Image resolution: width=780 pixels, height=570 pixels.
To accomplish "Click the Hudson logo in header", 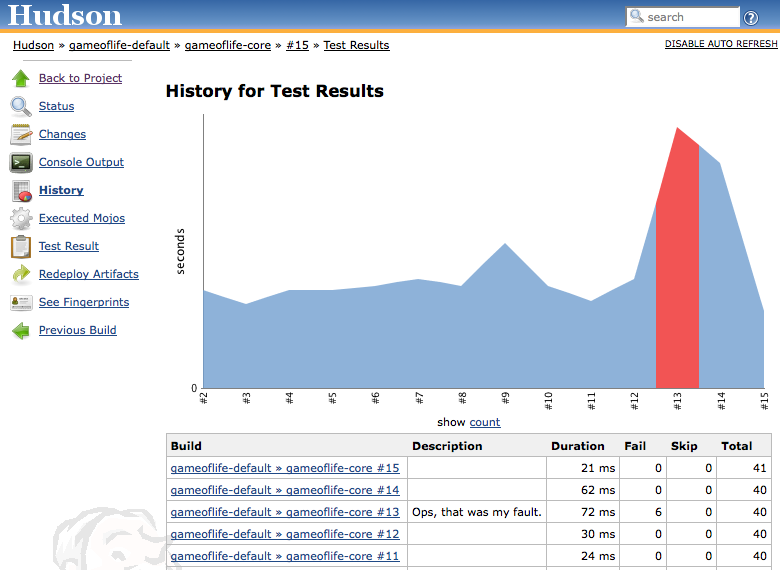I will point(65,15).
